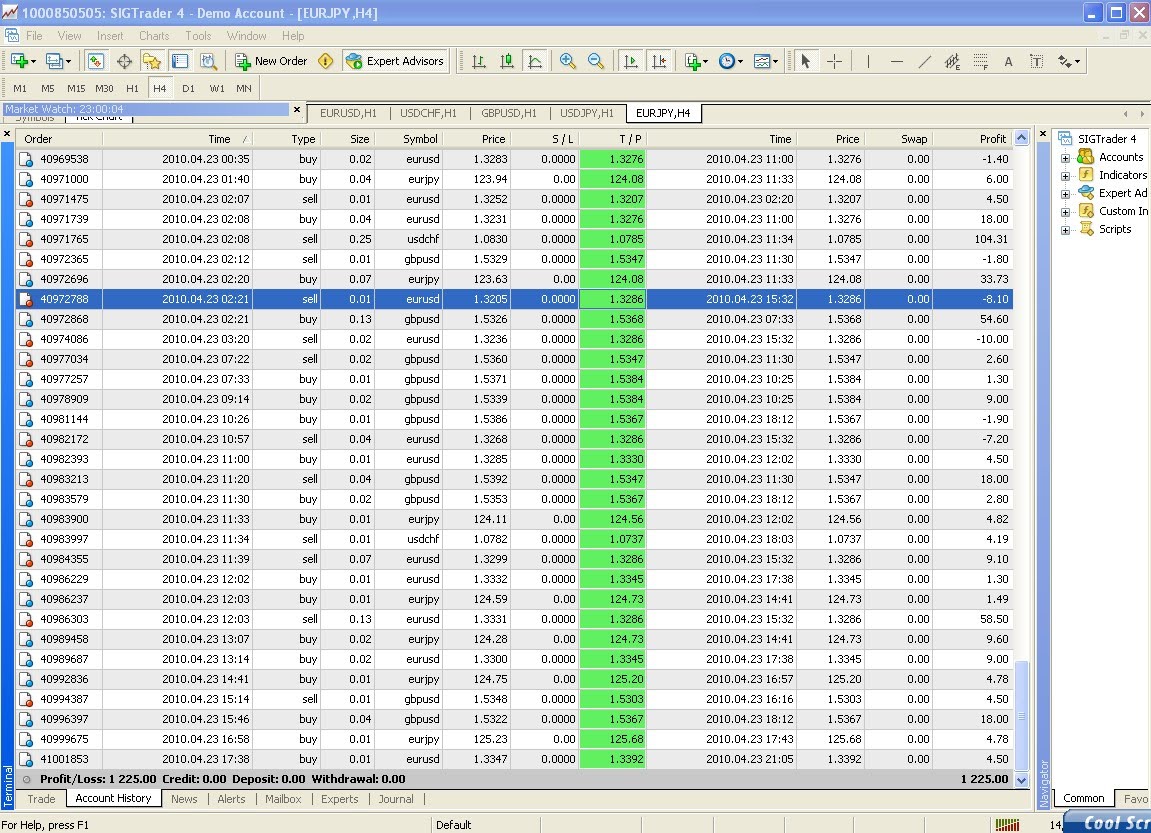Screen dimensions: 1151x833
Task: Select the cursor arrow tool
Action: (x=805, y=62)
